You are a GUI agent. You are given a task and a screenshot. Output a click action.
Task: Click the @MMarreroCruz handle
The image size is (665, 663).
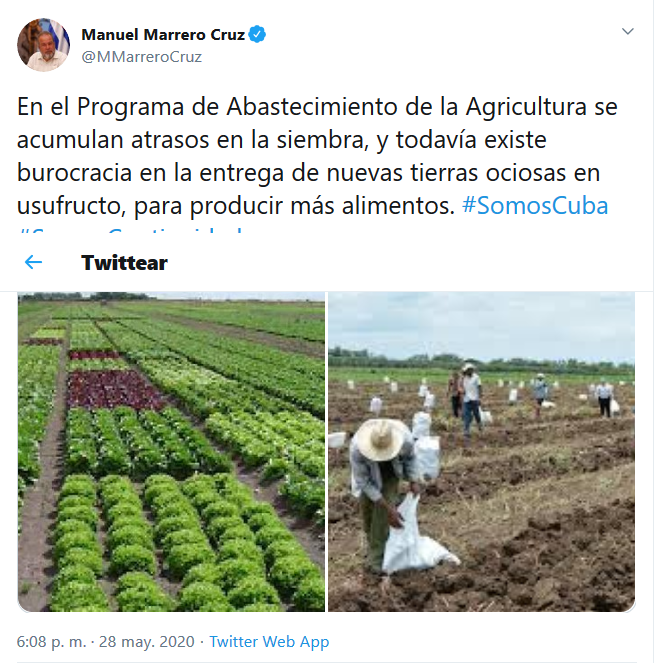[141, 57]
